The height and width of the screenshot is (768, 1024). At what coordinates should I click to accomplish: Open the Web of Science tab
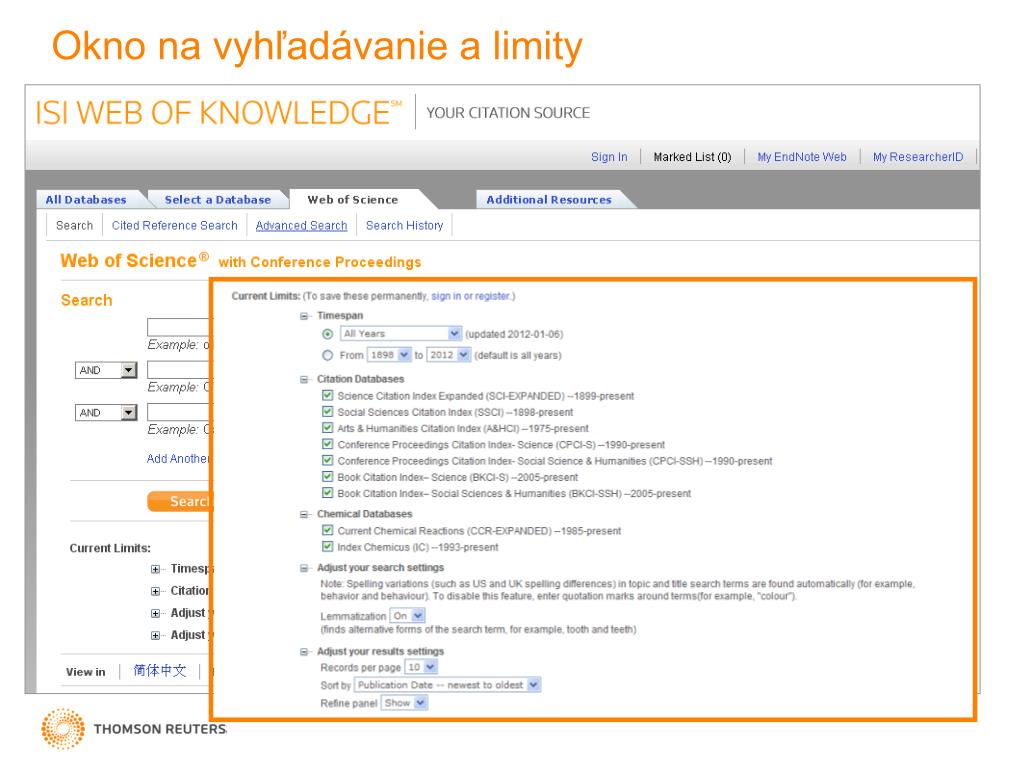click(x=353, y=200)
